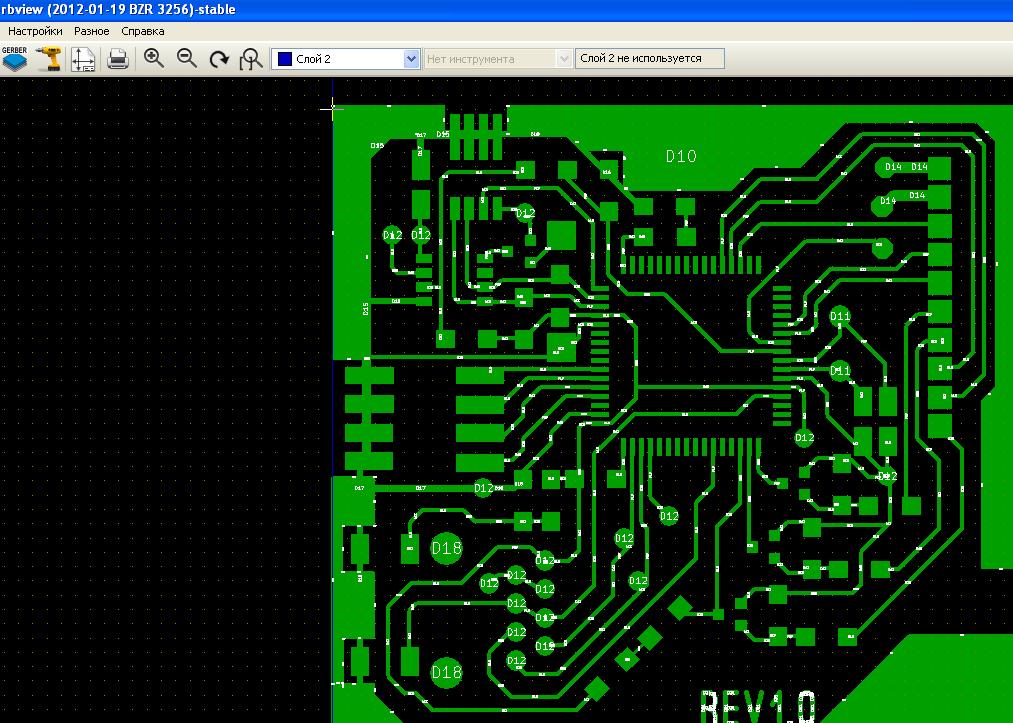1013x723 pixels.
Task: Open the Нет инструмента tool dropdown arrow
Action: pos(564,59)
